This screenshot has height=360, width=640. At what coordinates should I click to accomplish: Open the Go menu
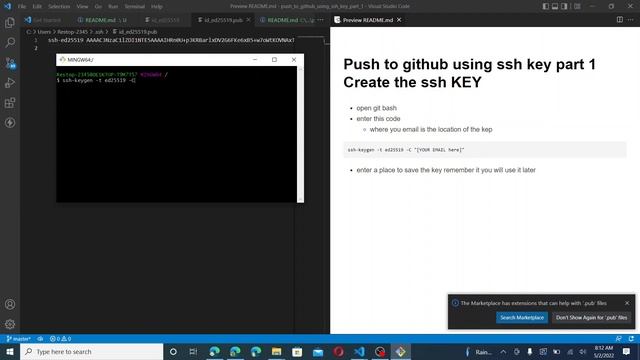(98, 7)
